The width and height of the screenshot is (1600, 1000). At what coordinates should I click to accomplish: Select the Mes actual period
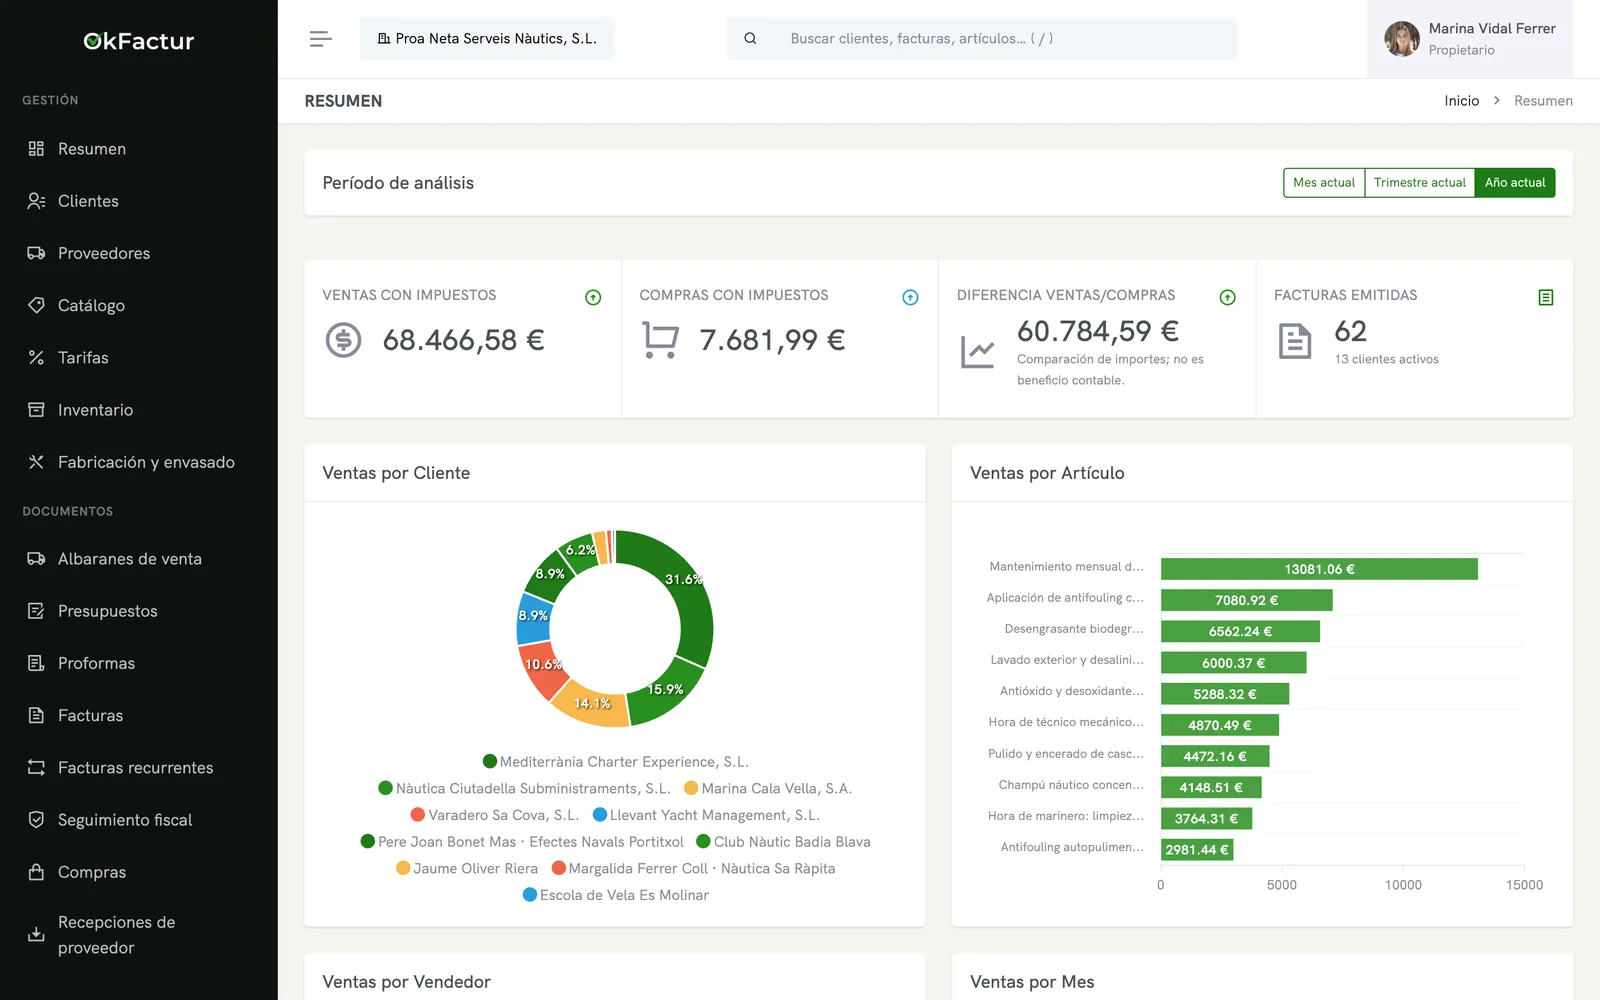pyautogui.click(x=1324, y=183)
